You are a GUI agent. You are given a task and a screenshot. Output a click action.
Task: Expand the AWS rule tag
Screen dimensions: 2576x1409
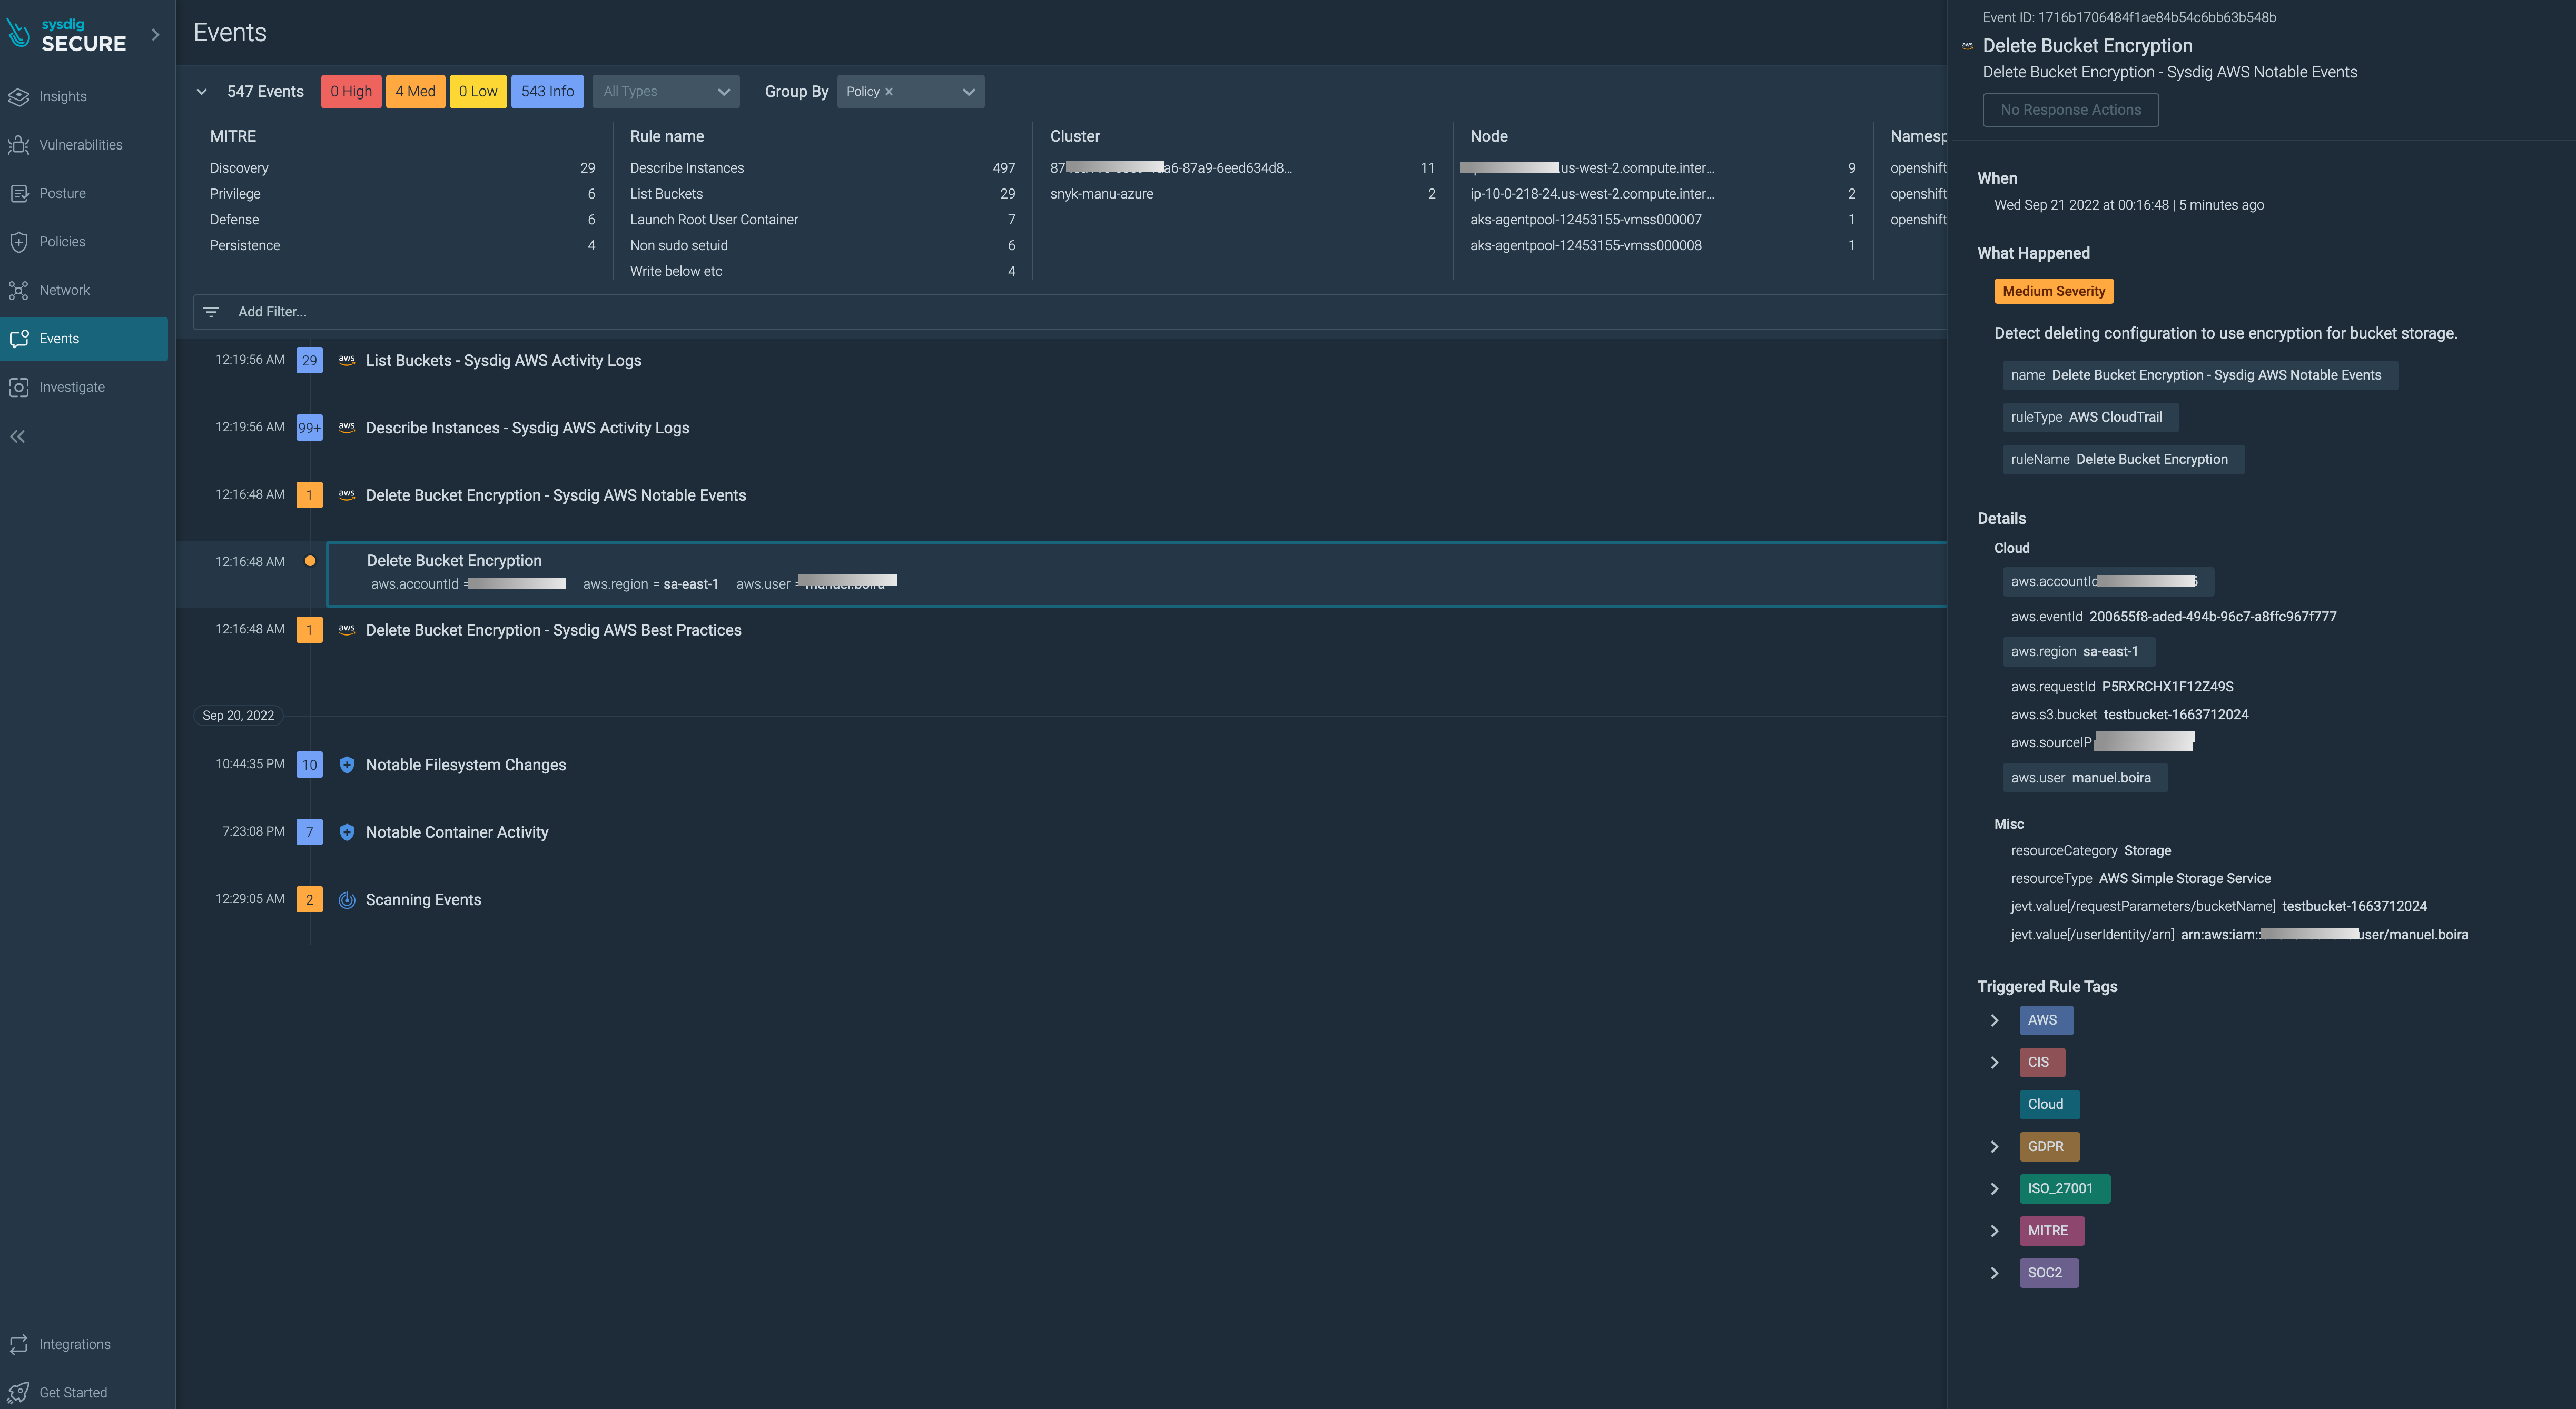click(1994, 1020)
